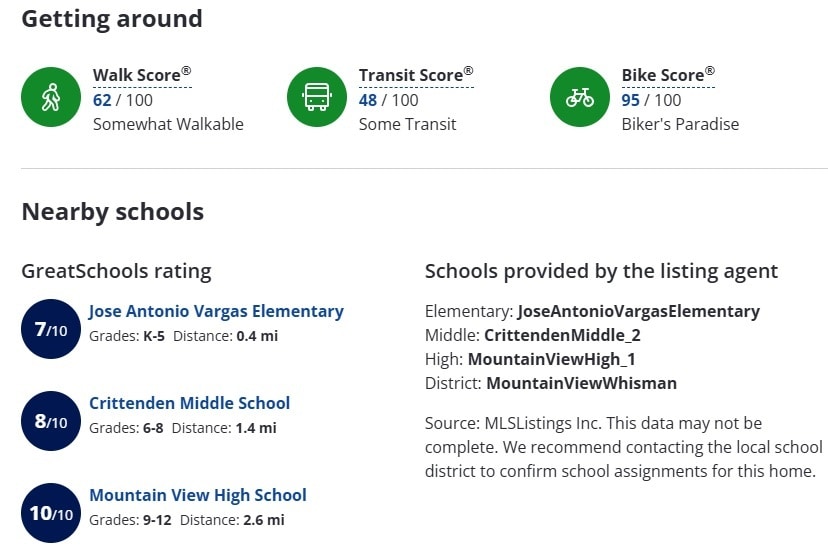Open Mountain View High School link
The height and width of the screenshot is (554, 828).
pos(197,495)
